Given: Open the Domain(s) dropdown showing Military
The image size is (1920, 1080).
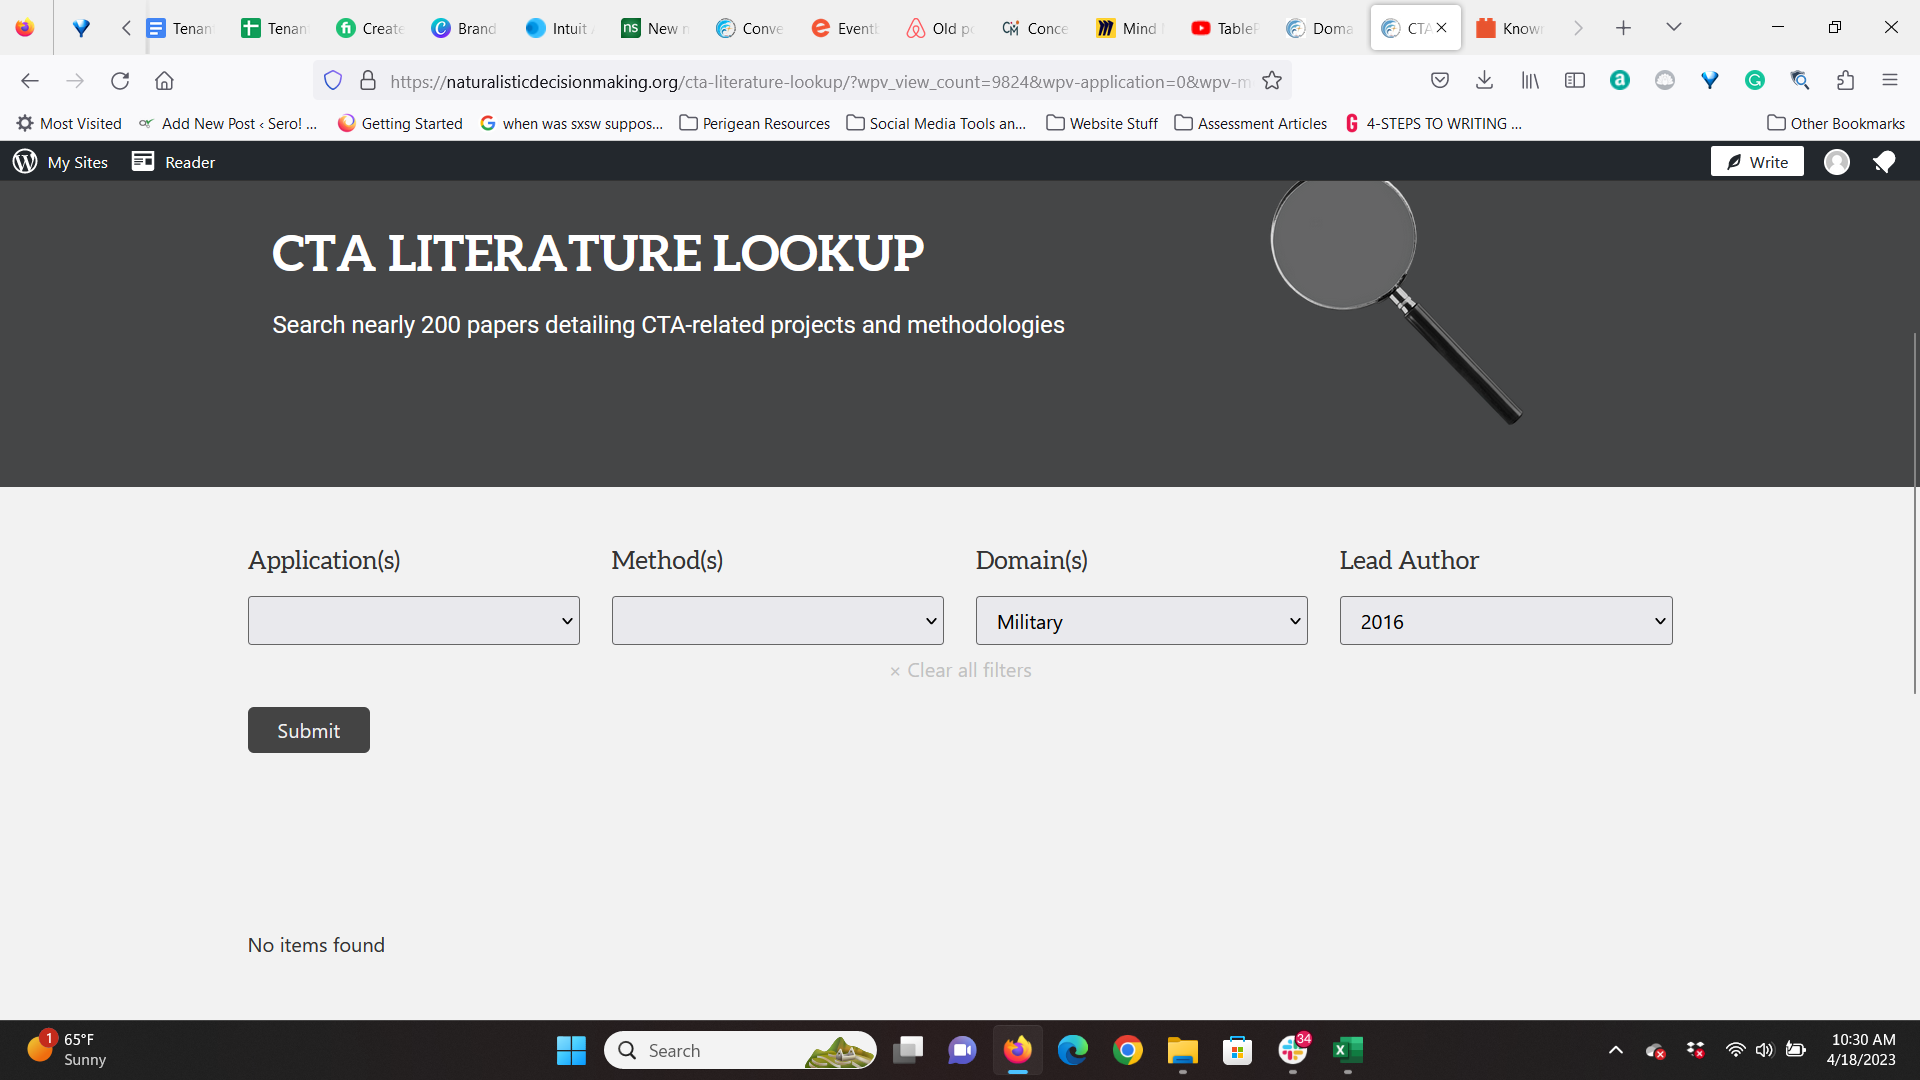Looking at the screenshot, I should coord(1141,621).
